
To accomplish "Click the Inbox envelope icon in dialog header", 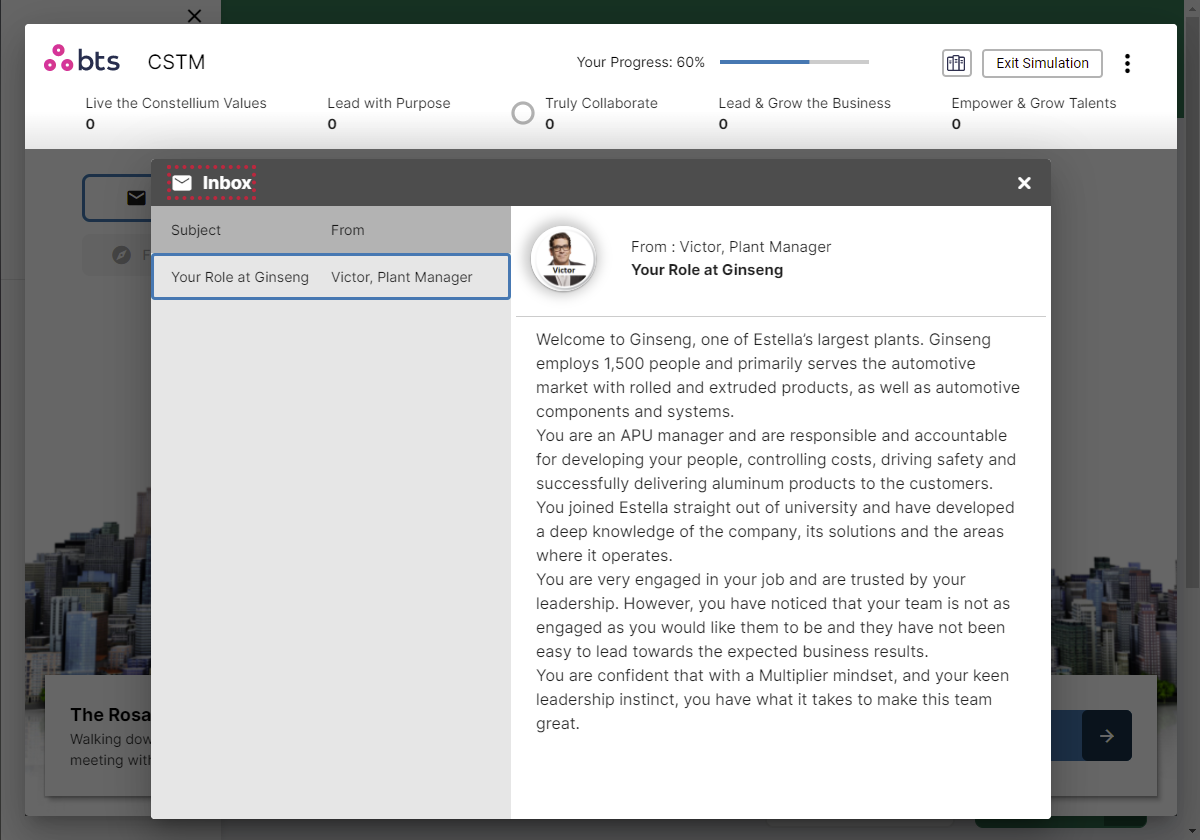I will coord(182,183).
